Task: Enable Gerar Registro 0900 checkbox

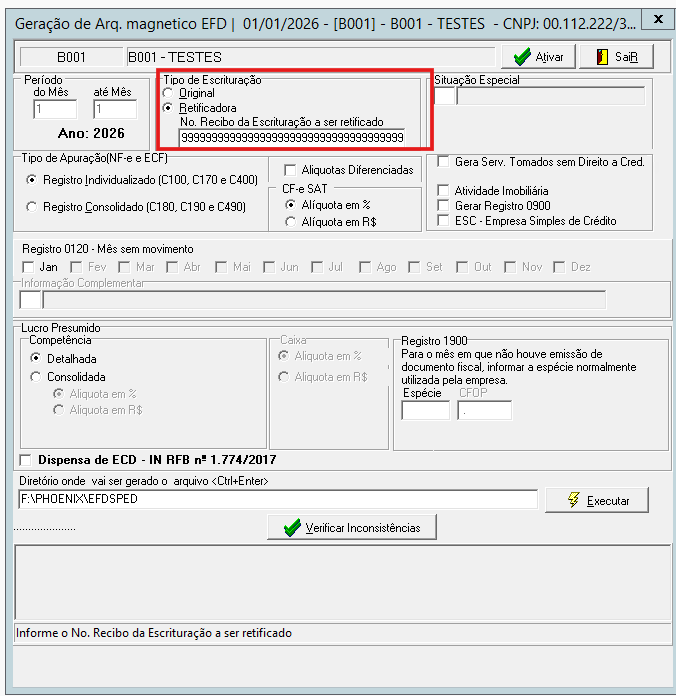Action: click(x=443, y=206)
